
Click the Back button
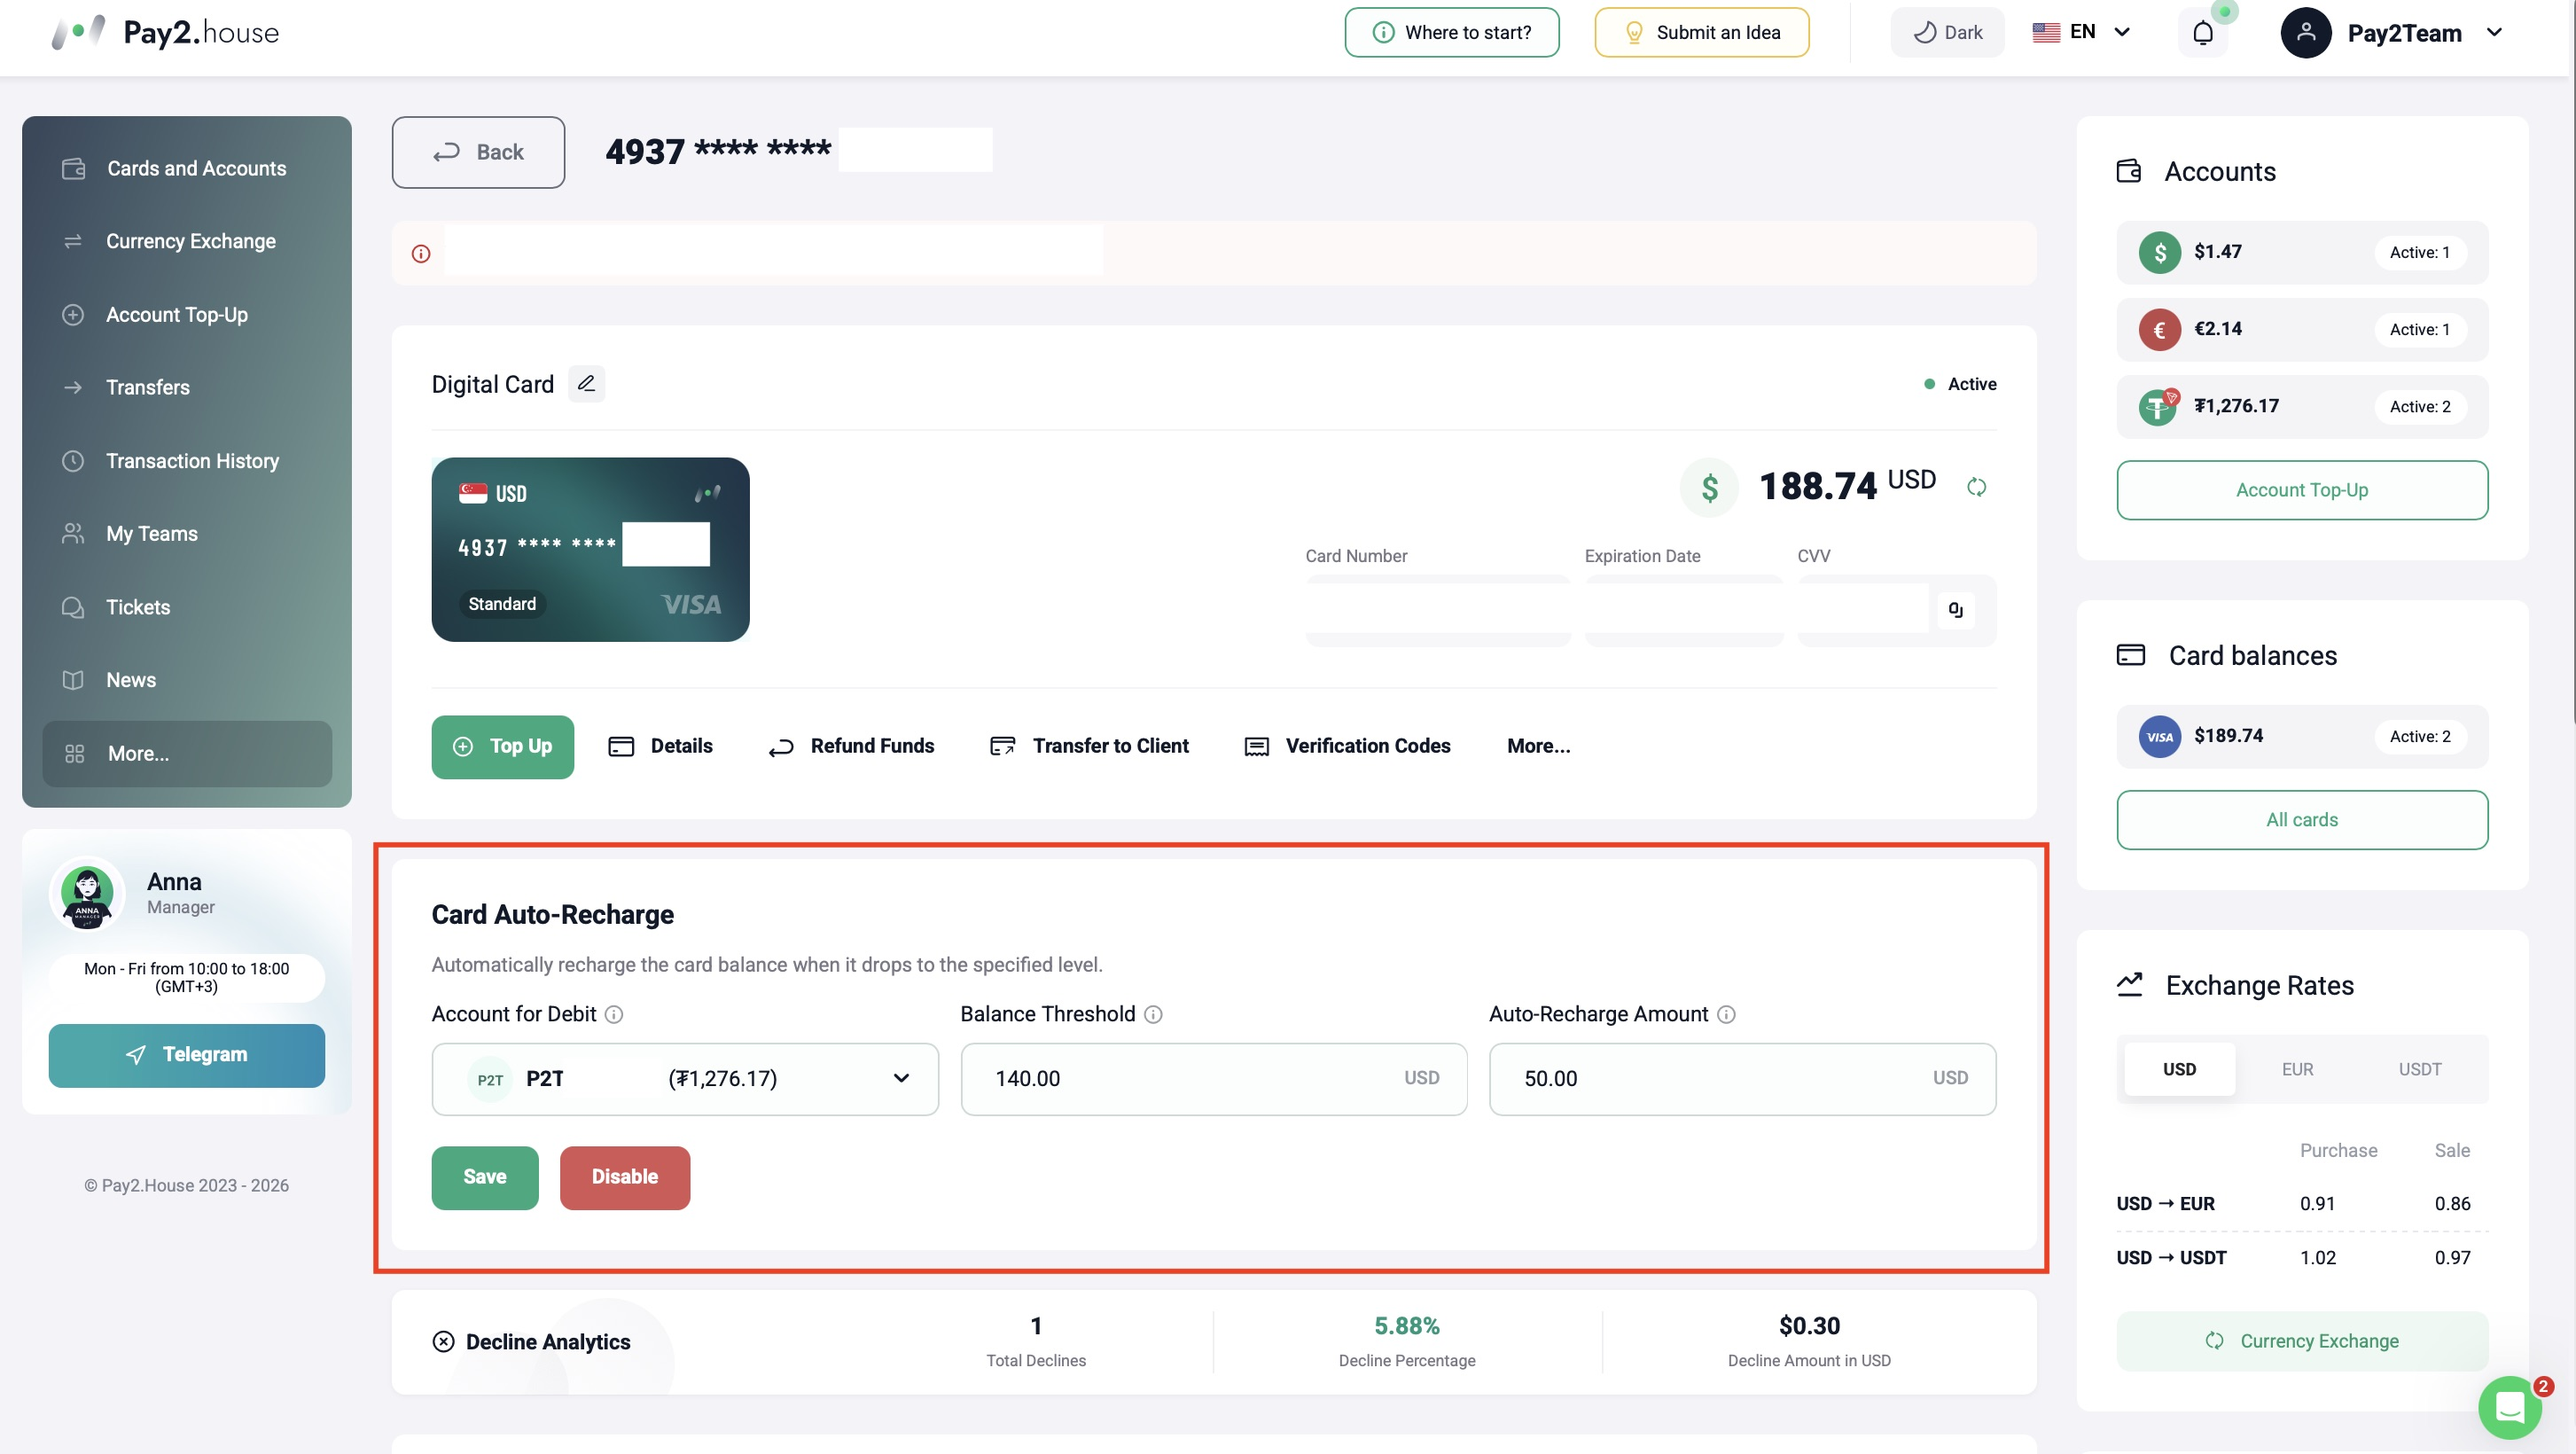(x=478, y=152)
